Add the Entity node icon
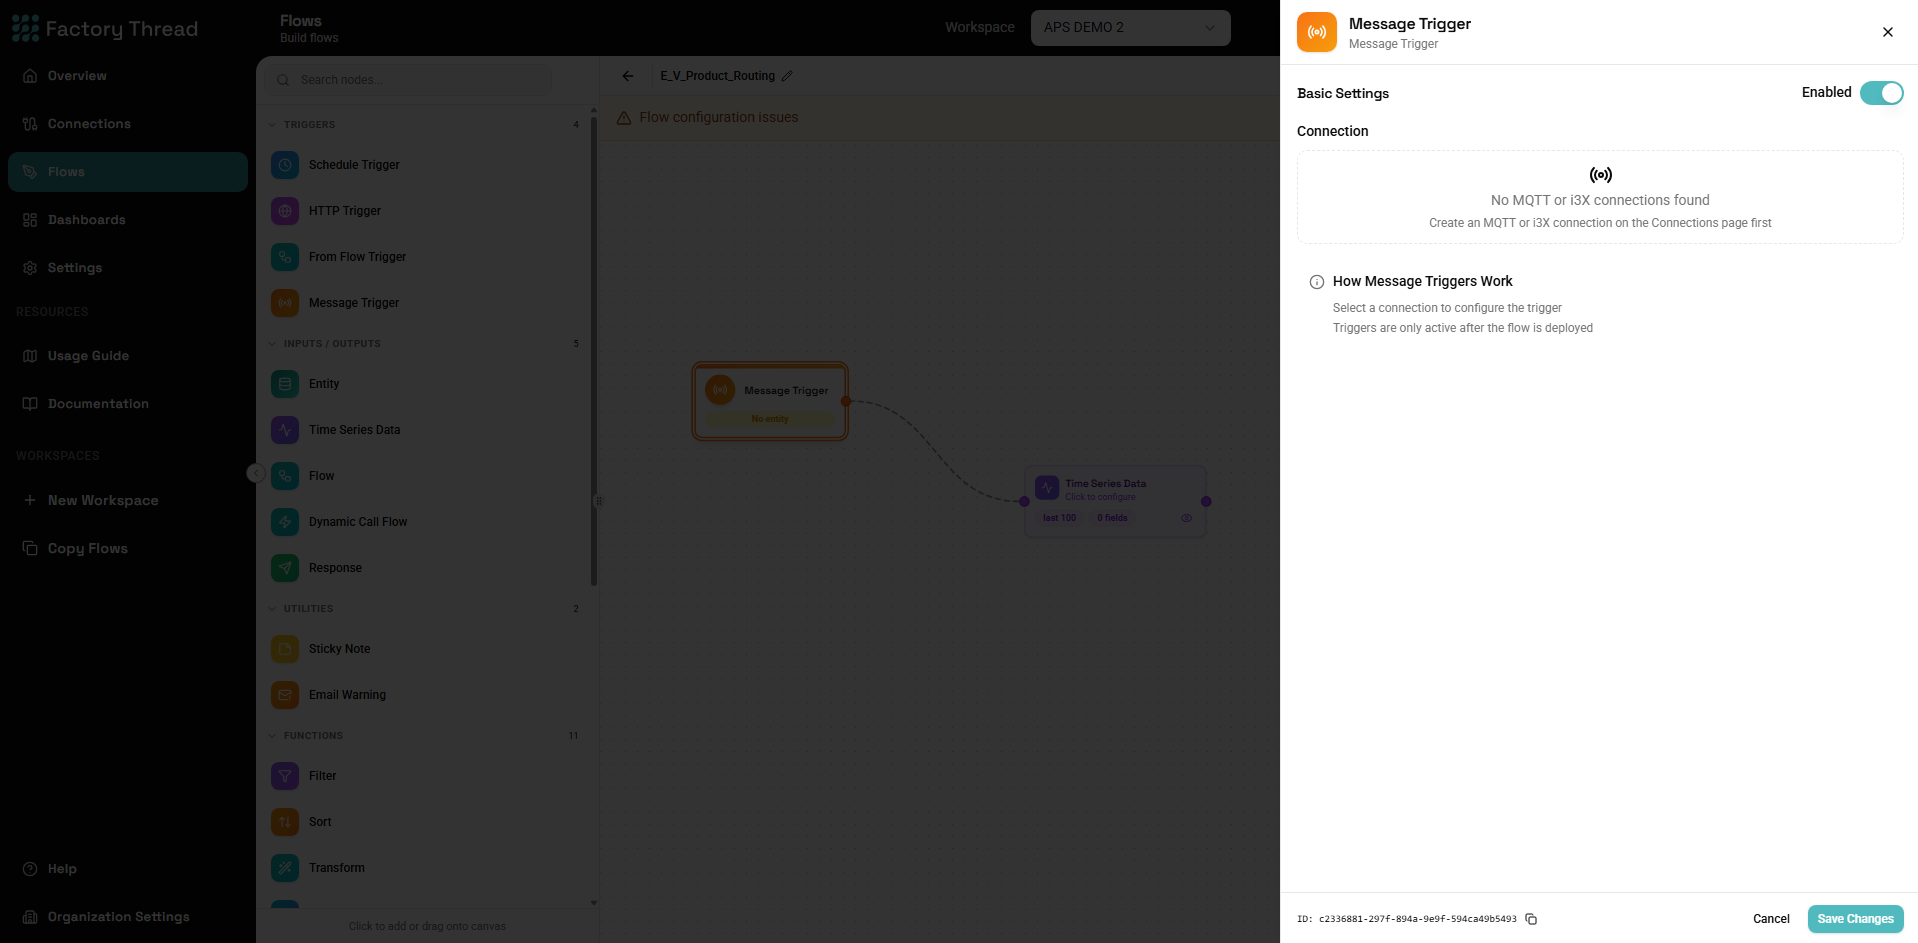The height and width of the screenshot is (943, 1918). pyautogui.click(x=285, y=384)
